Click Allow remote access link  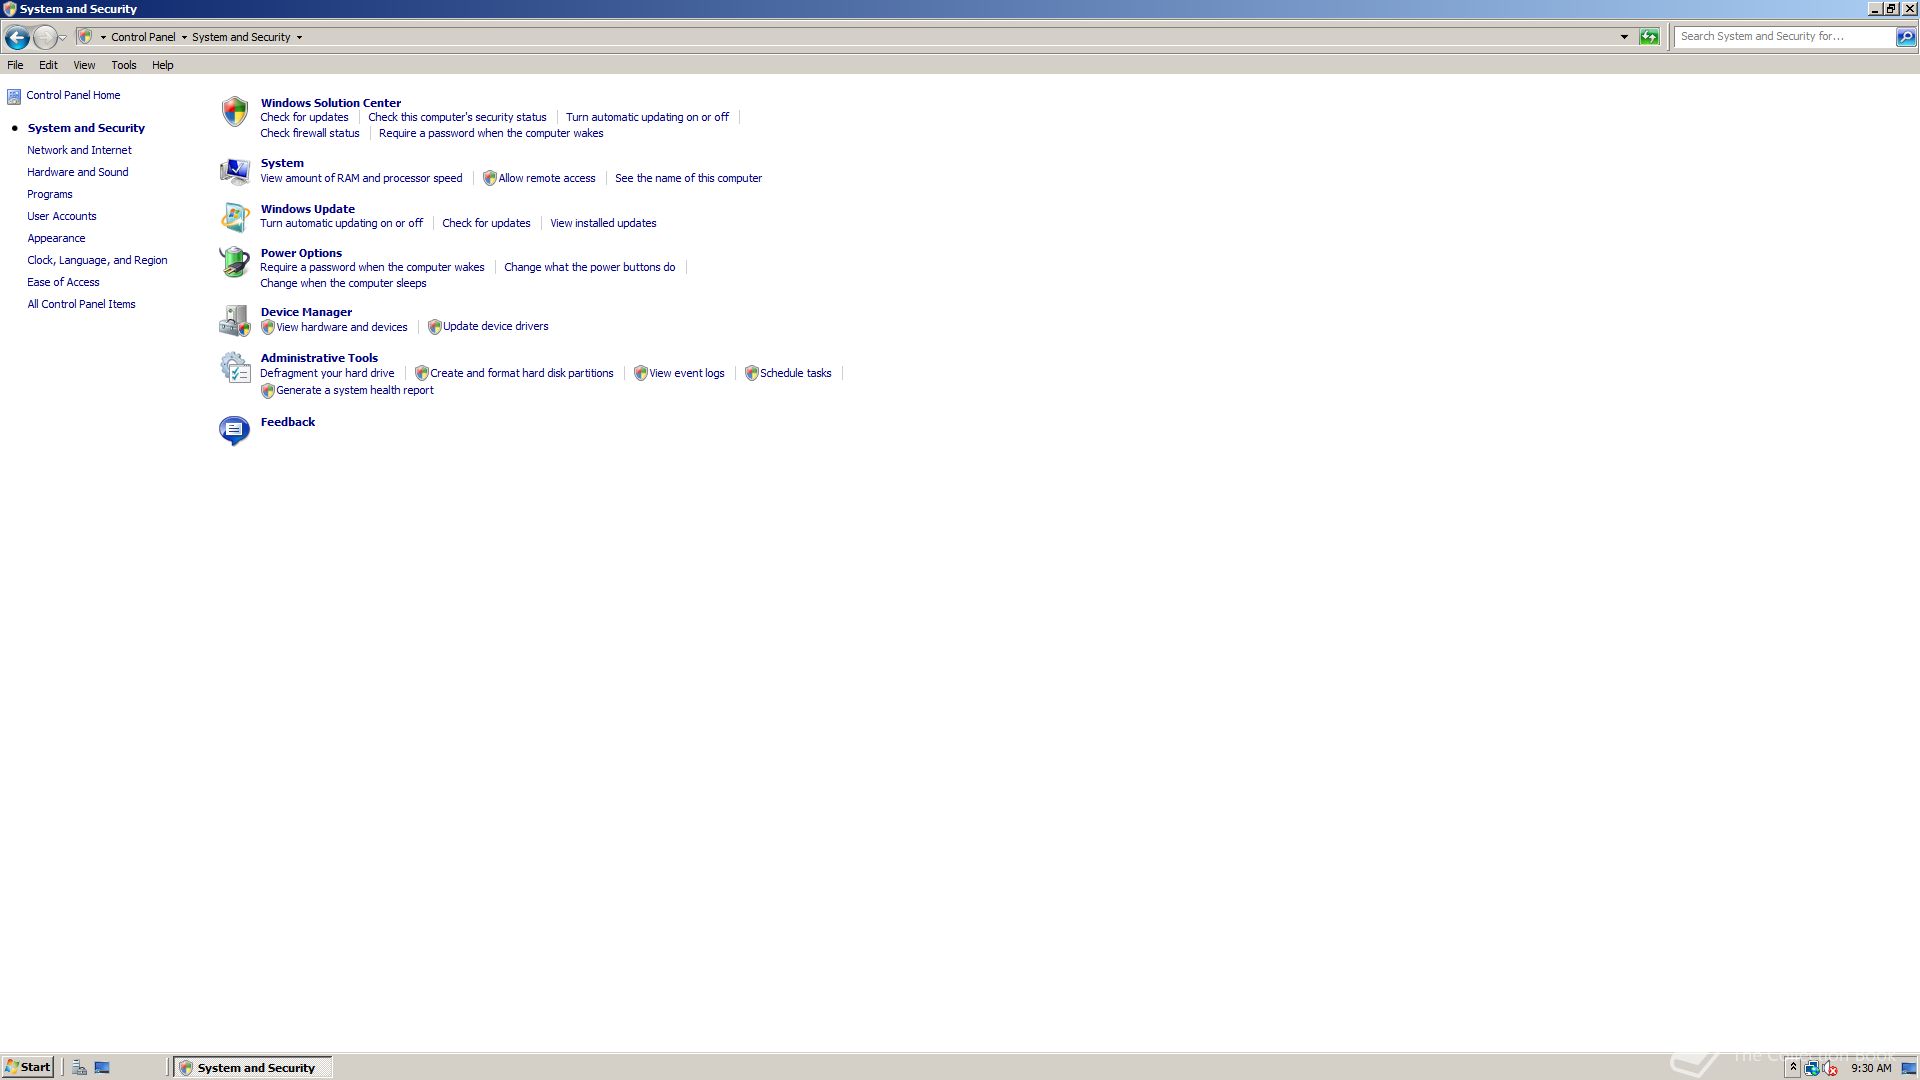click(547, 179)
